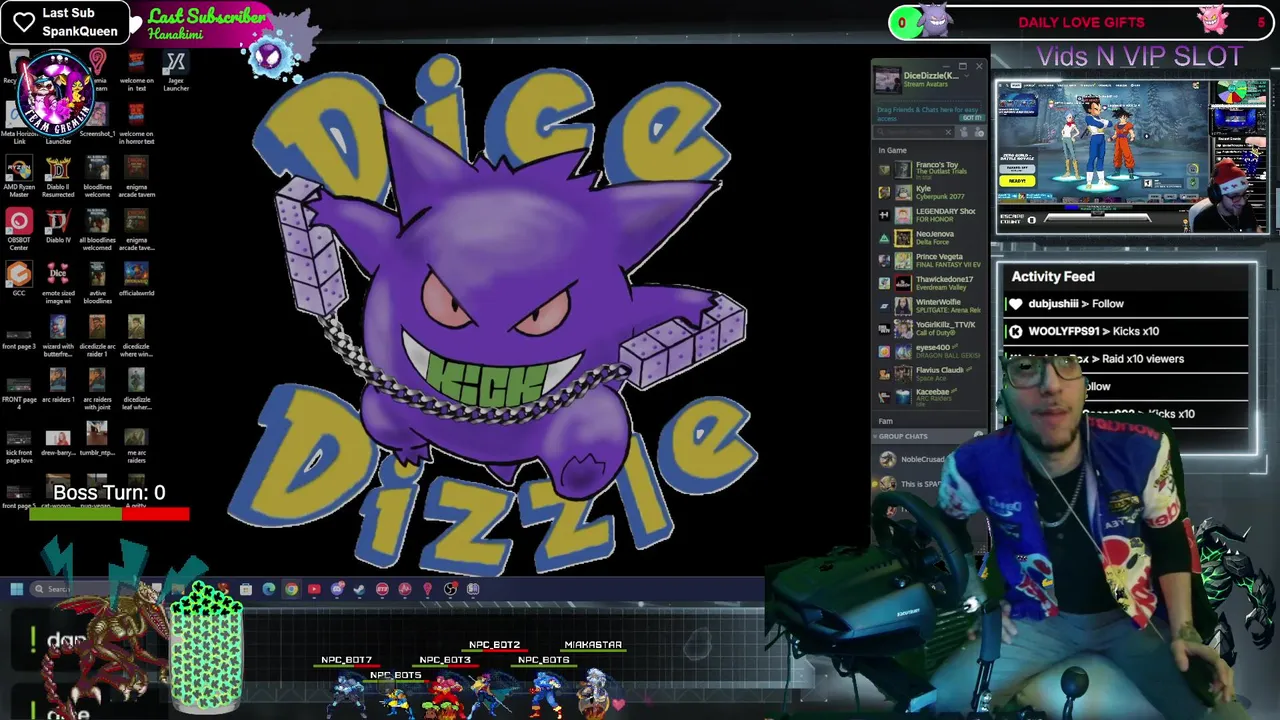Open the 'dicedizzle leaf' desktop file
The height and width of the screenshot is (720, 1280).
pos(136,390)
